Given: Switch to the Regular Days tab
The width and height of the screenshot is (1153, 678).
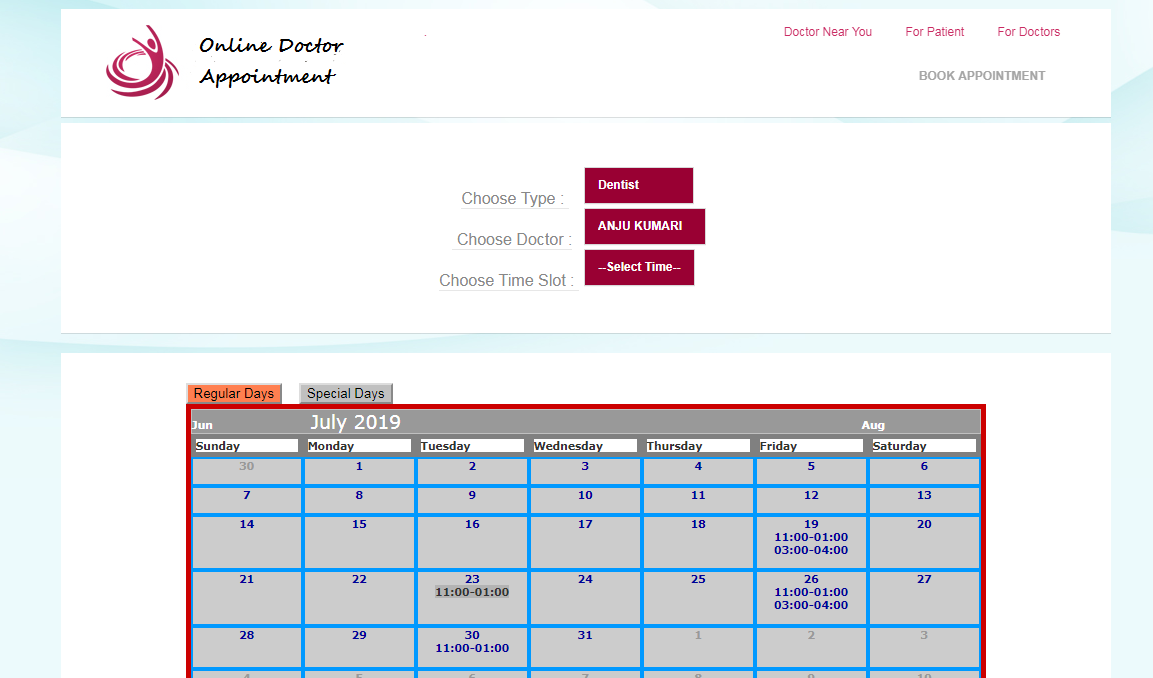Looking at the screenshot, I should coord(234,393).
